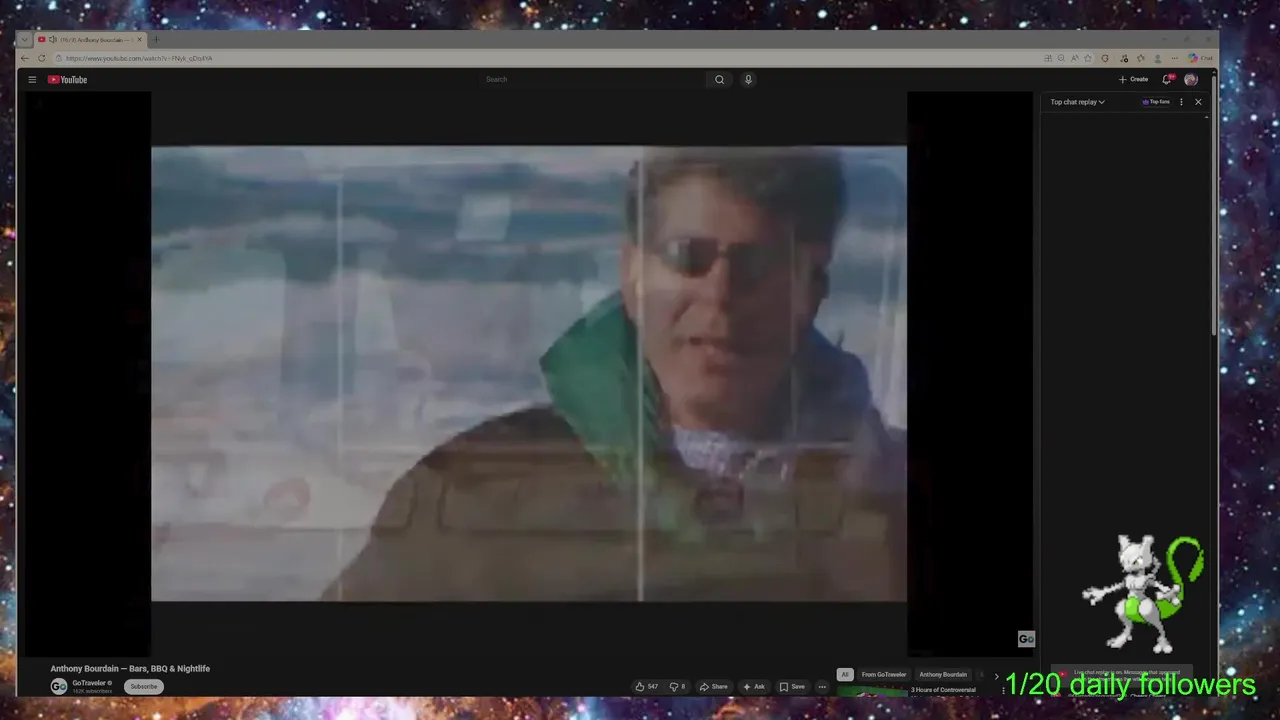This screenshot has height=720, width=1280.
Task: Zoom page using magnifier address icon
Action: (1061, 58)
